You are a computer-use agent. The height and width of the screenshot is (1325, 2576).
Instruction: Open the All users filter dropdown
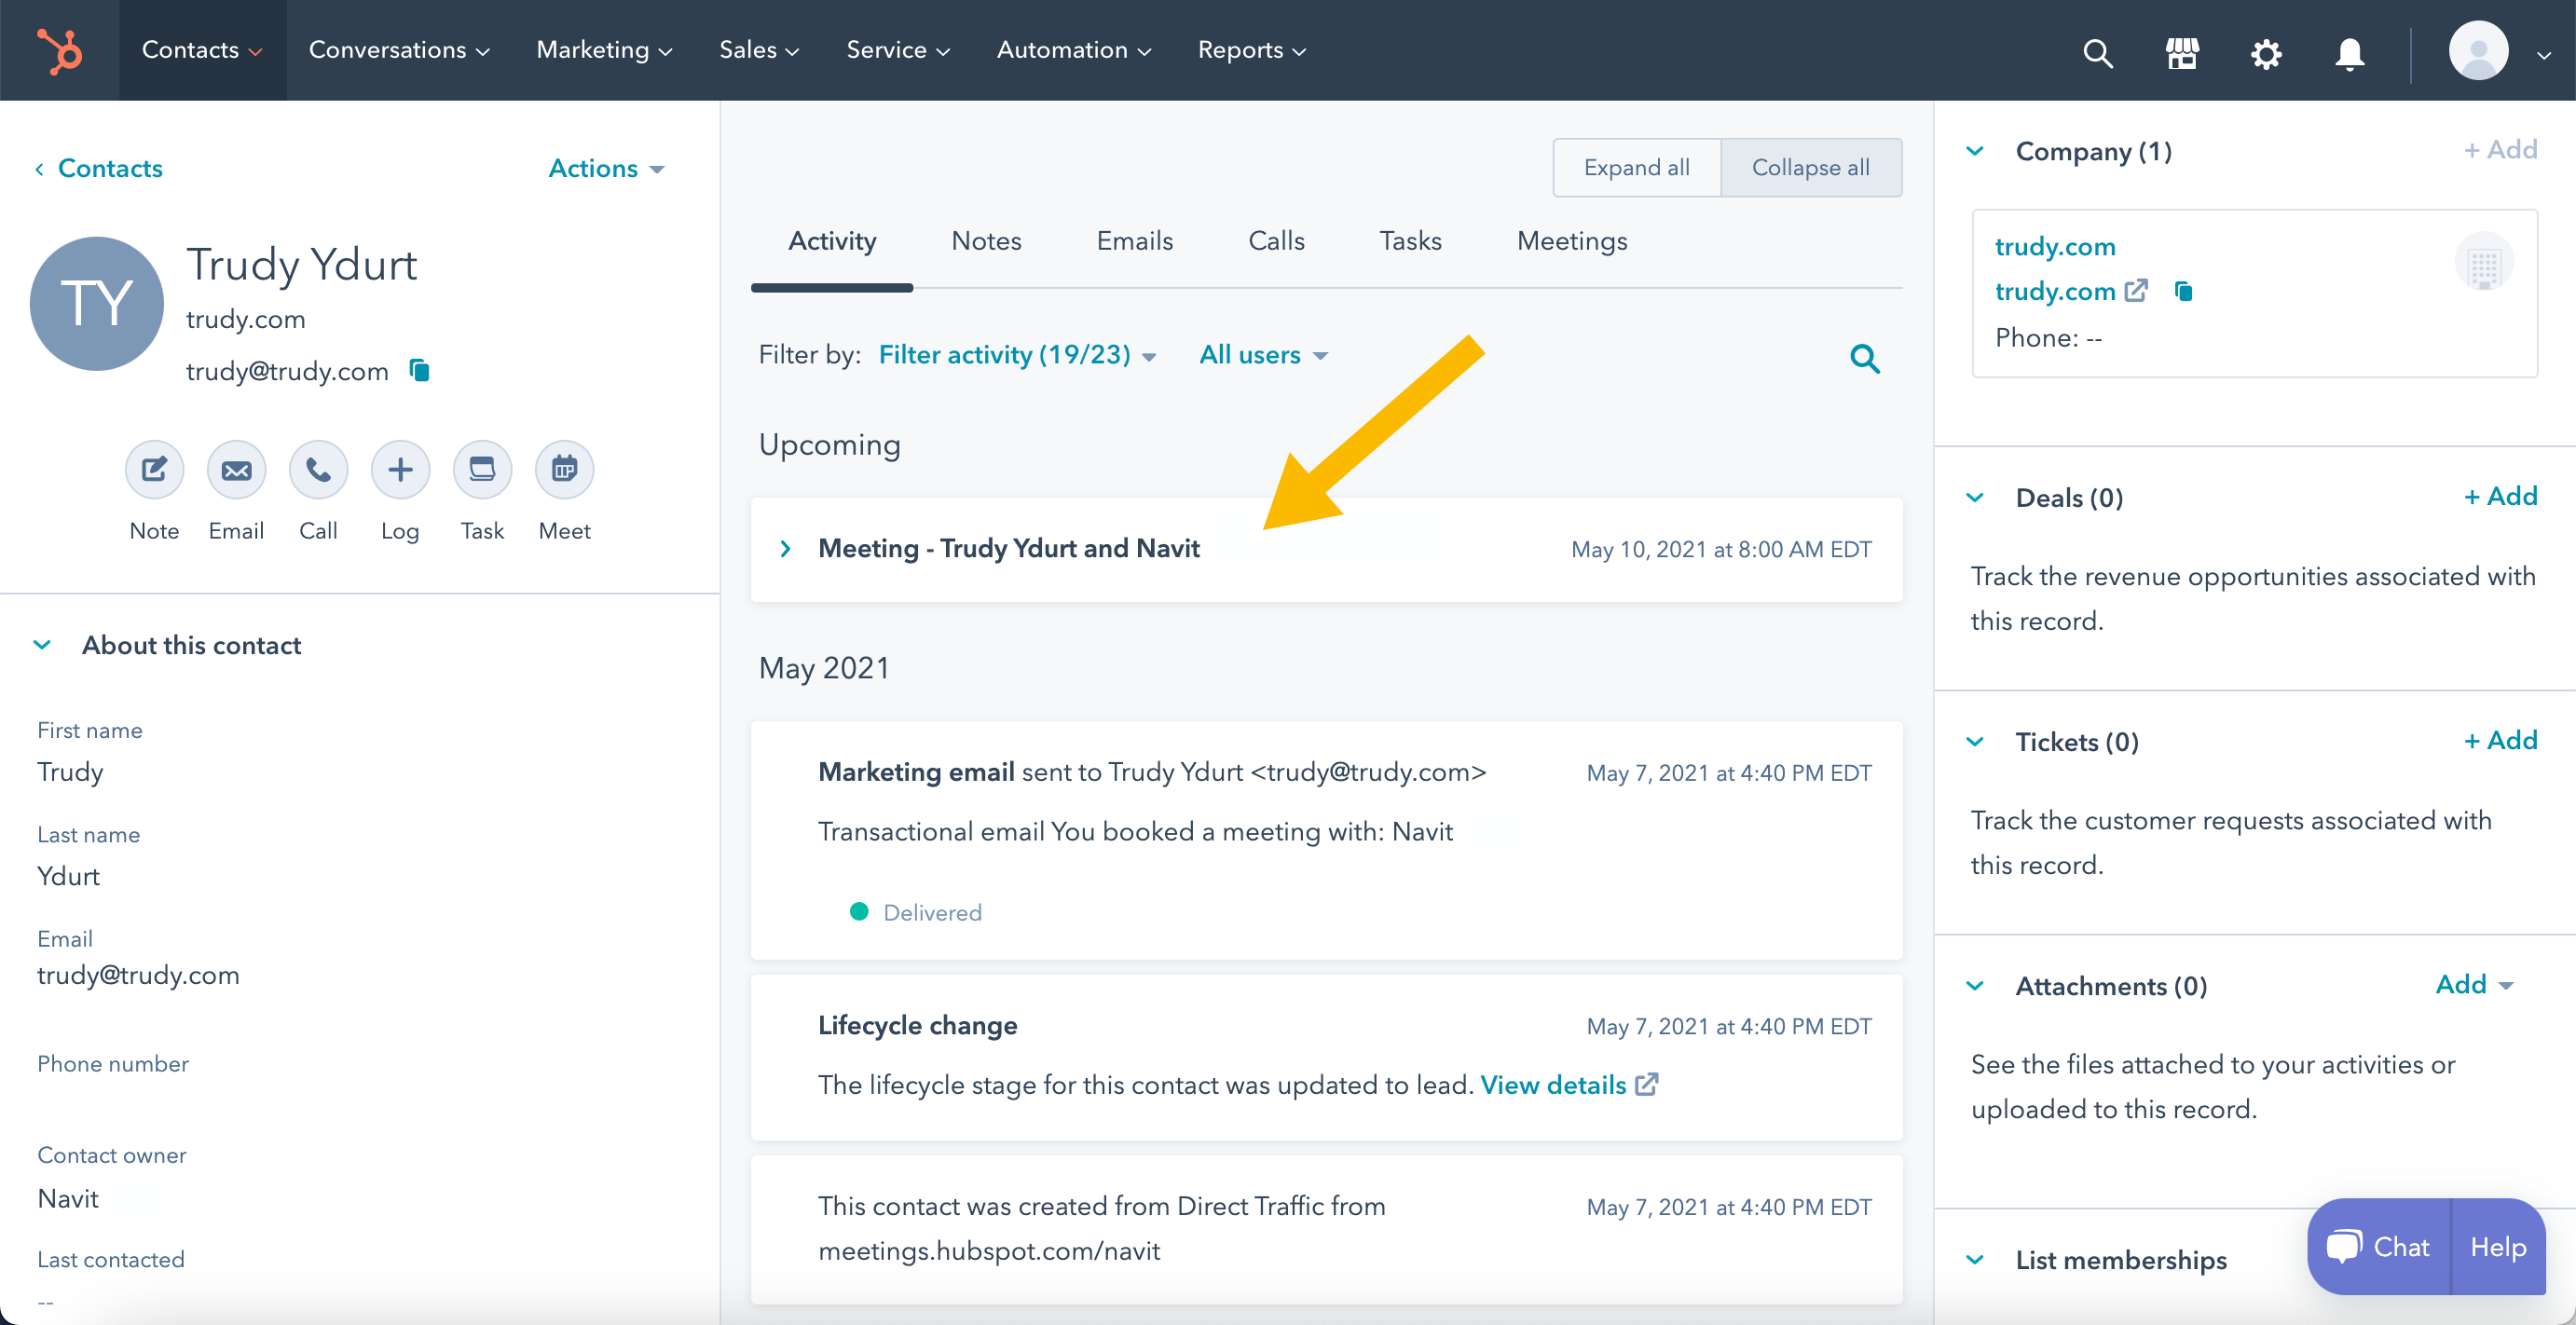point(1263,355)
